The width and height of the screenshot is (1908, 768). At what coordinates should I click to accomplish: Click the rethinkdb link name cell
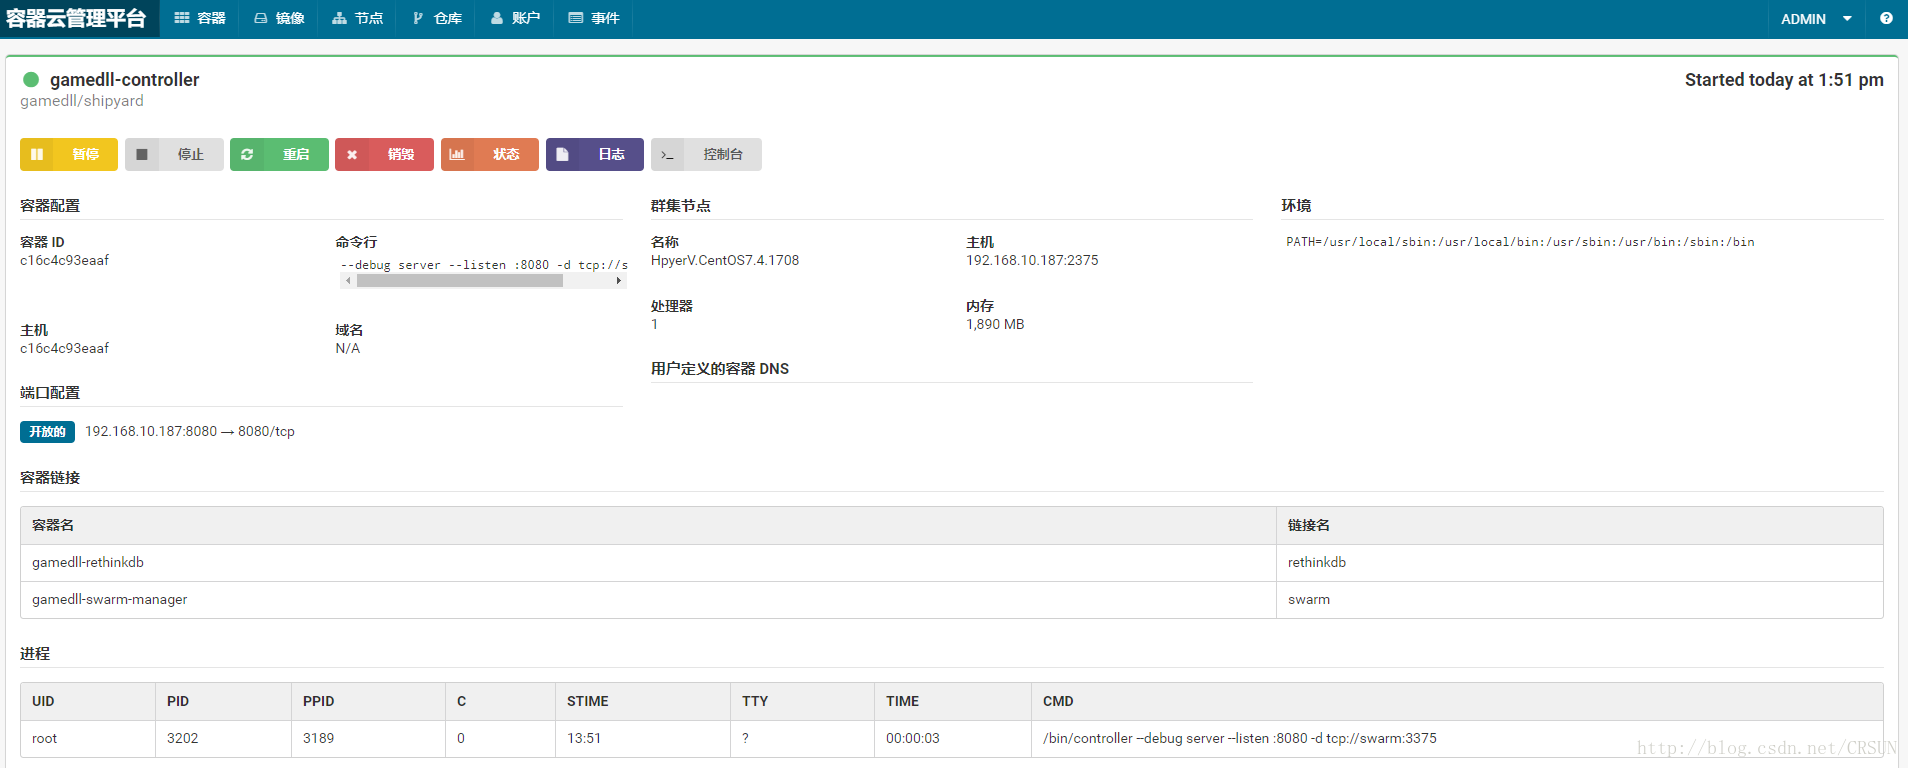[x=1580, y=563]
